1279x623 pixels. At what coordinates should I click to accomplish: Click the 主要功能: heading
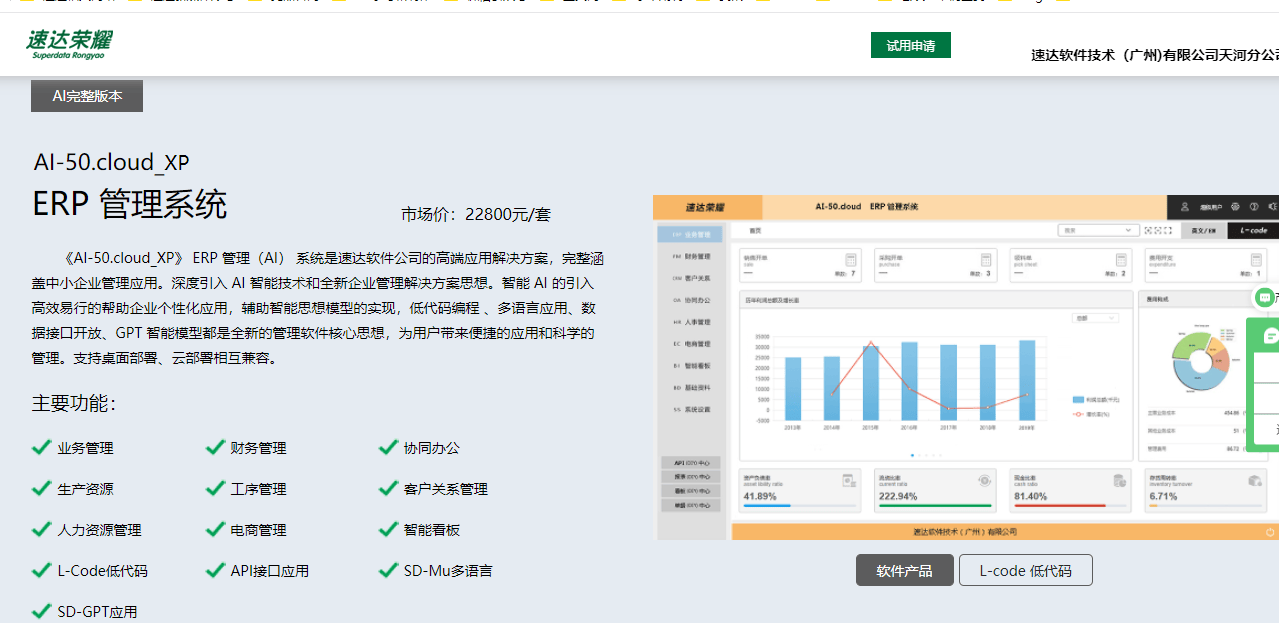(75, 403)
